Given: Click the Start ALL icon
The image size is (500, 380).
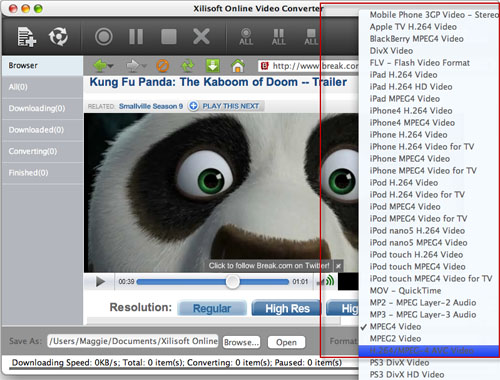Looking at the screenshot, I should 246,37.
